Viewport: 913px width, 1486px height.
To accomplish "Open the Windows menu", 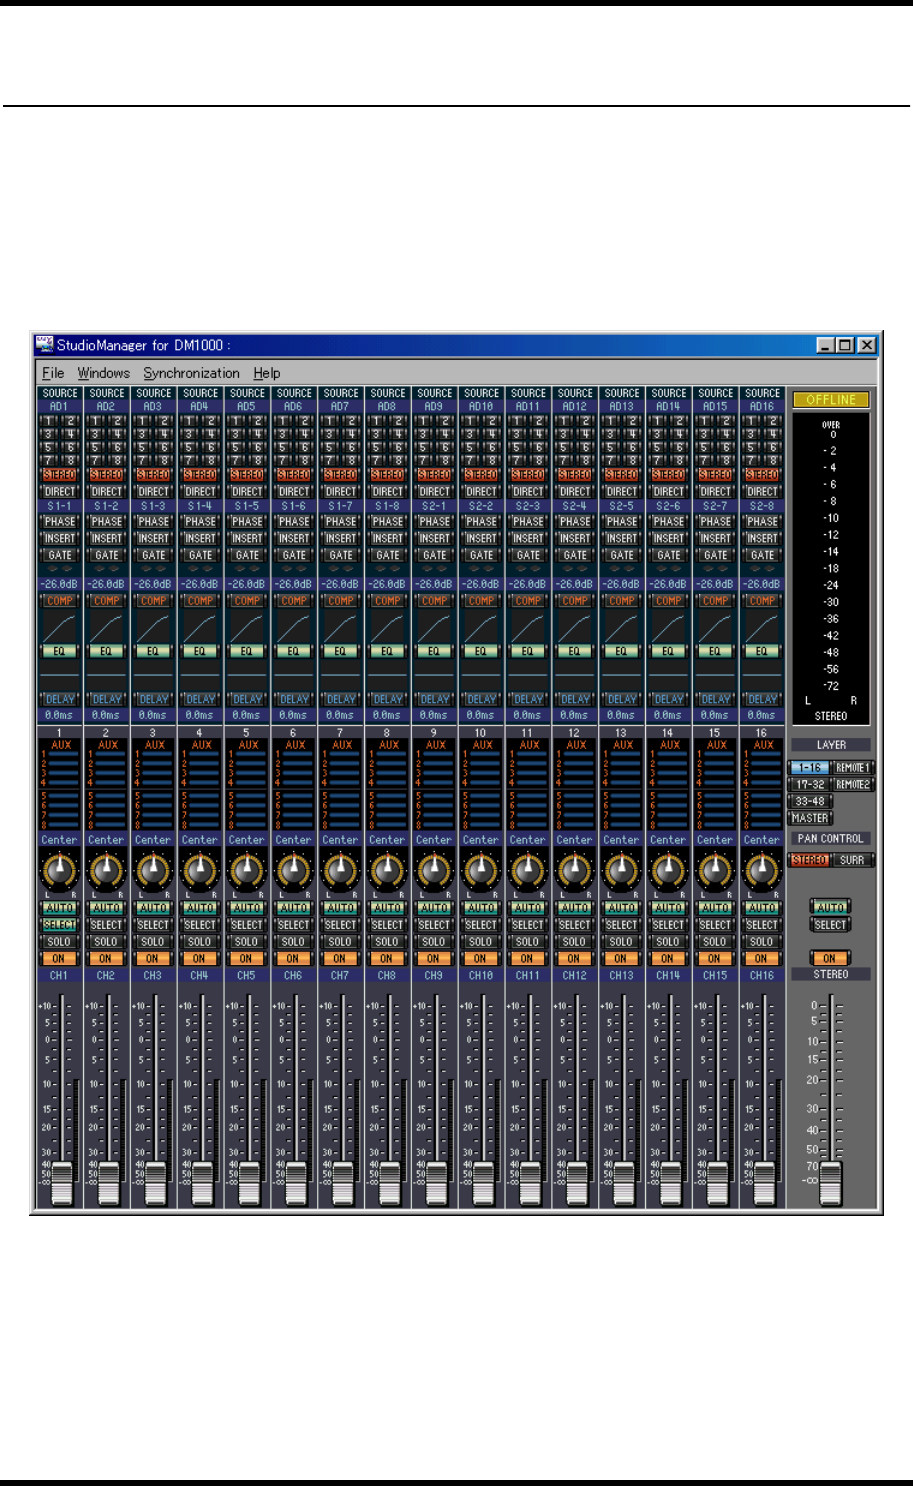I will point(104,373).
